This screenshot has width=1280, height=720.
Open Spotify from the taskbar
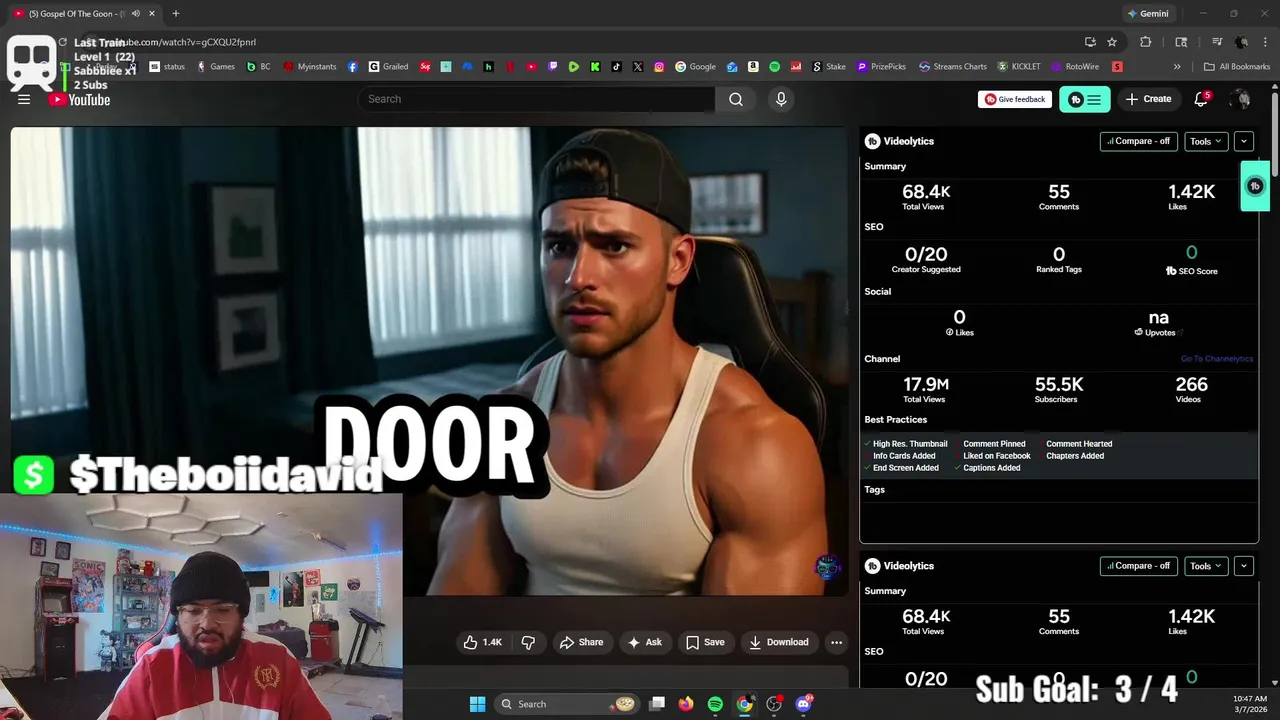click(x=715, y=704)
